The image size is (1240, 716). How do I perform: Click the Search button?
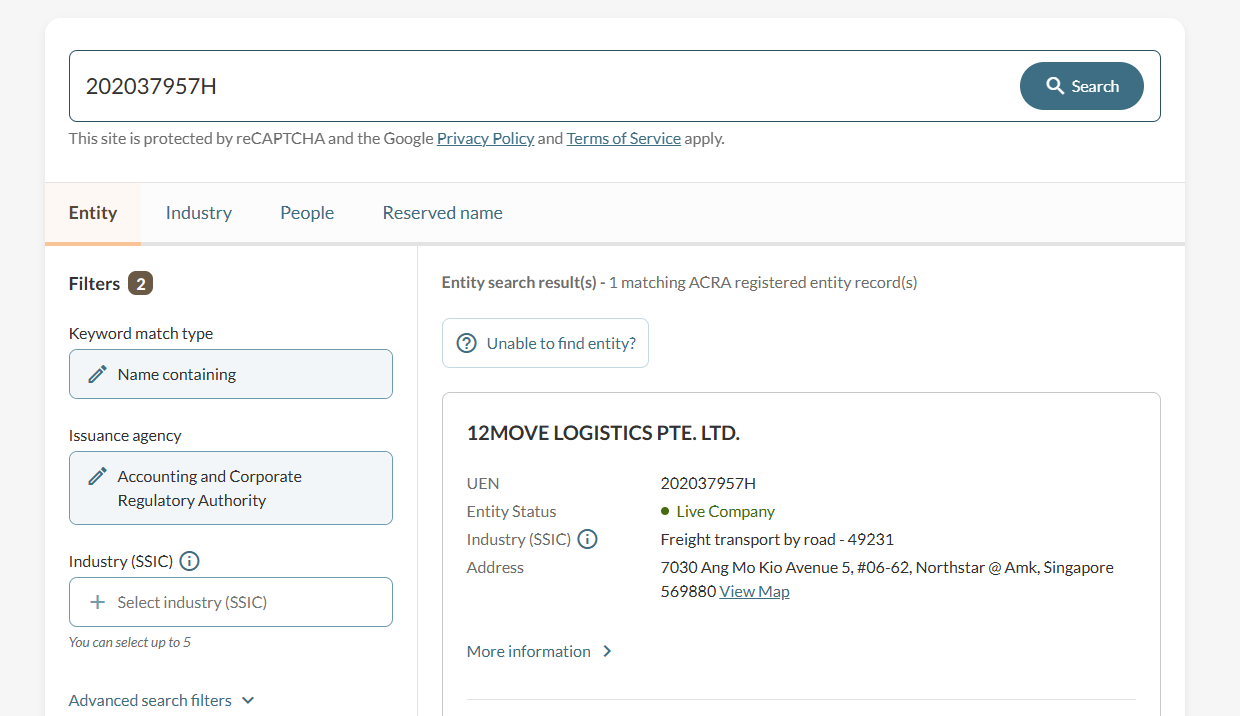[1081, 86]
